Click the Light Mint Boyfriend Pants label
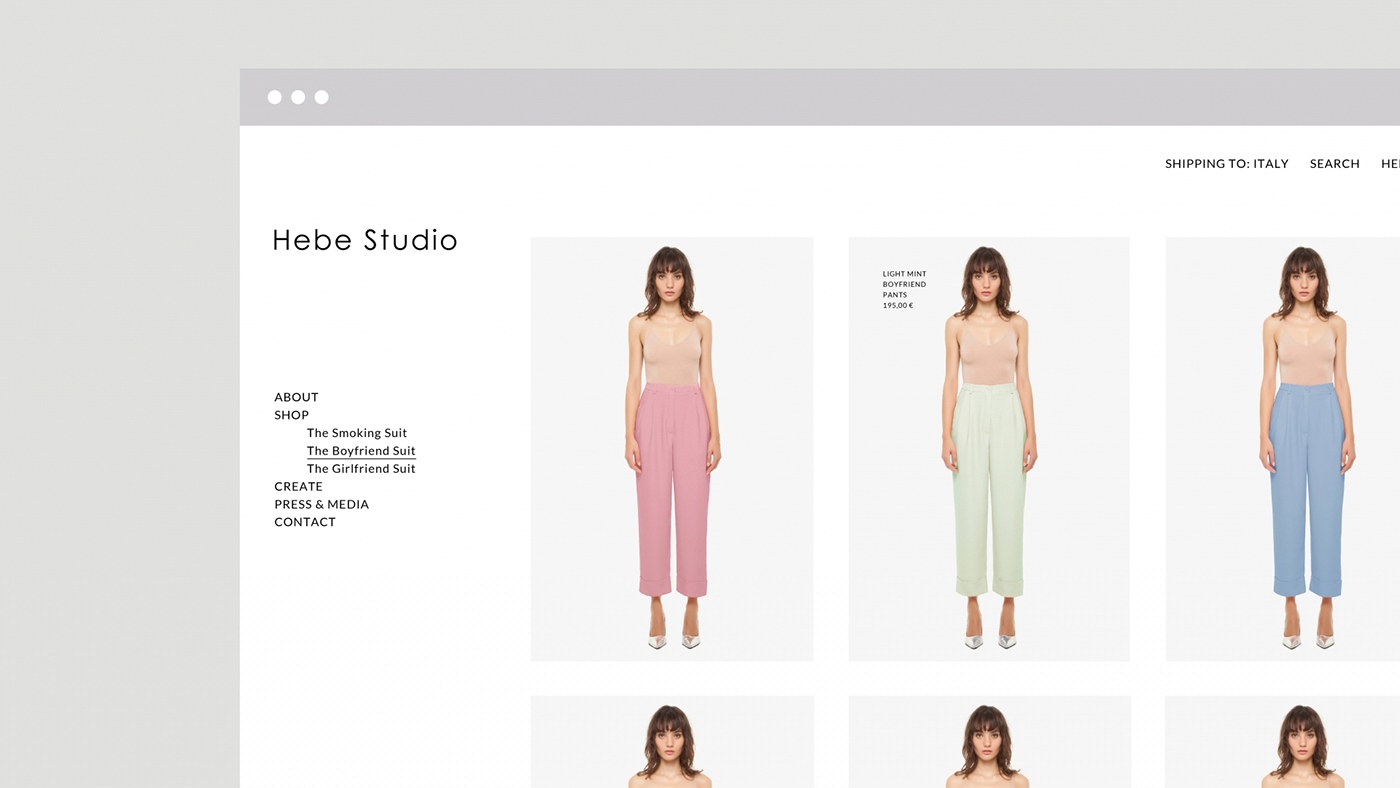Viewport: 1400px width, 788px height. click(904, 289)
